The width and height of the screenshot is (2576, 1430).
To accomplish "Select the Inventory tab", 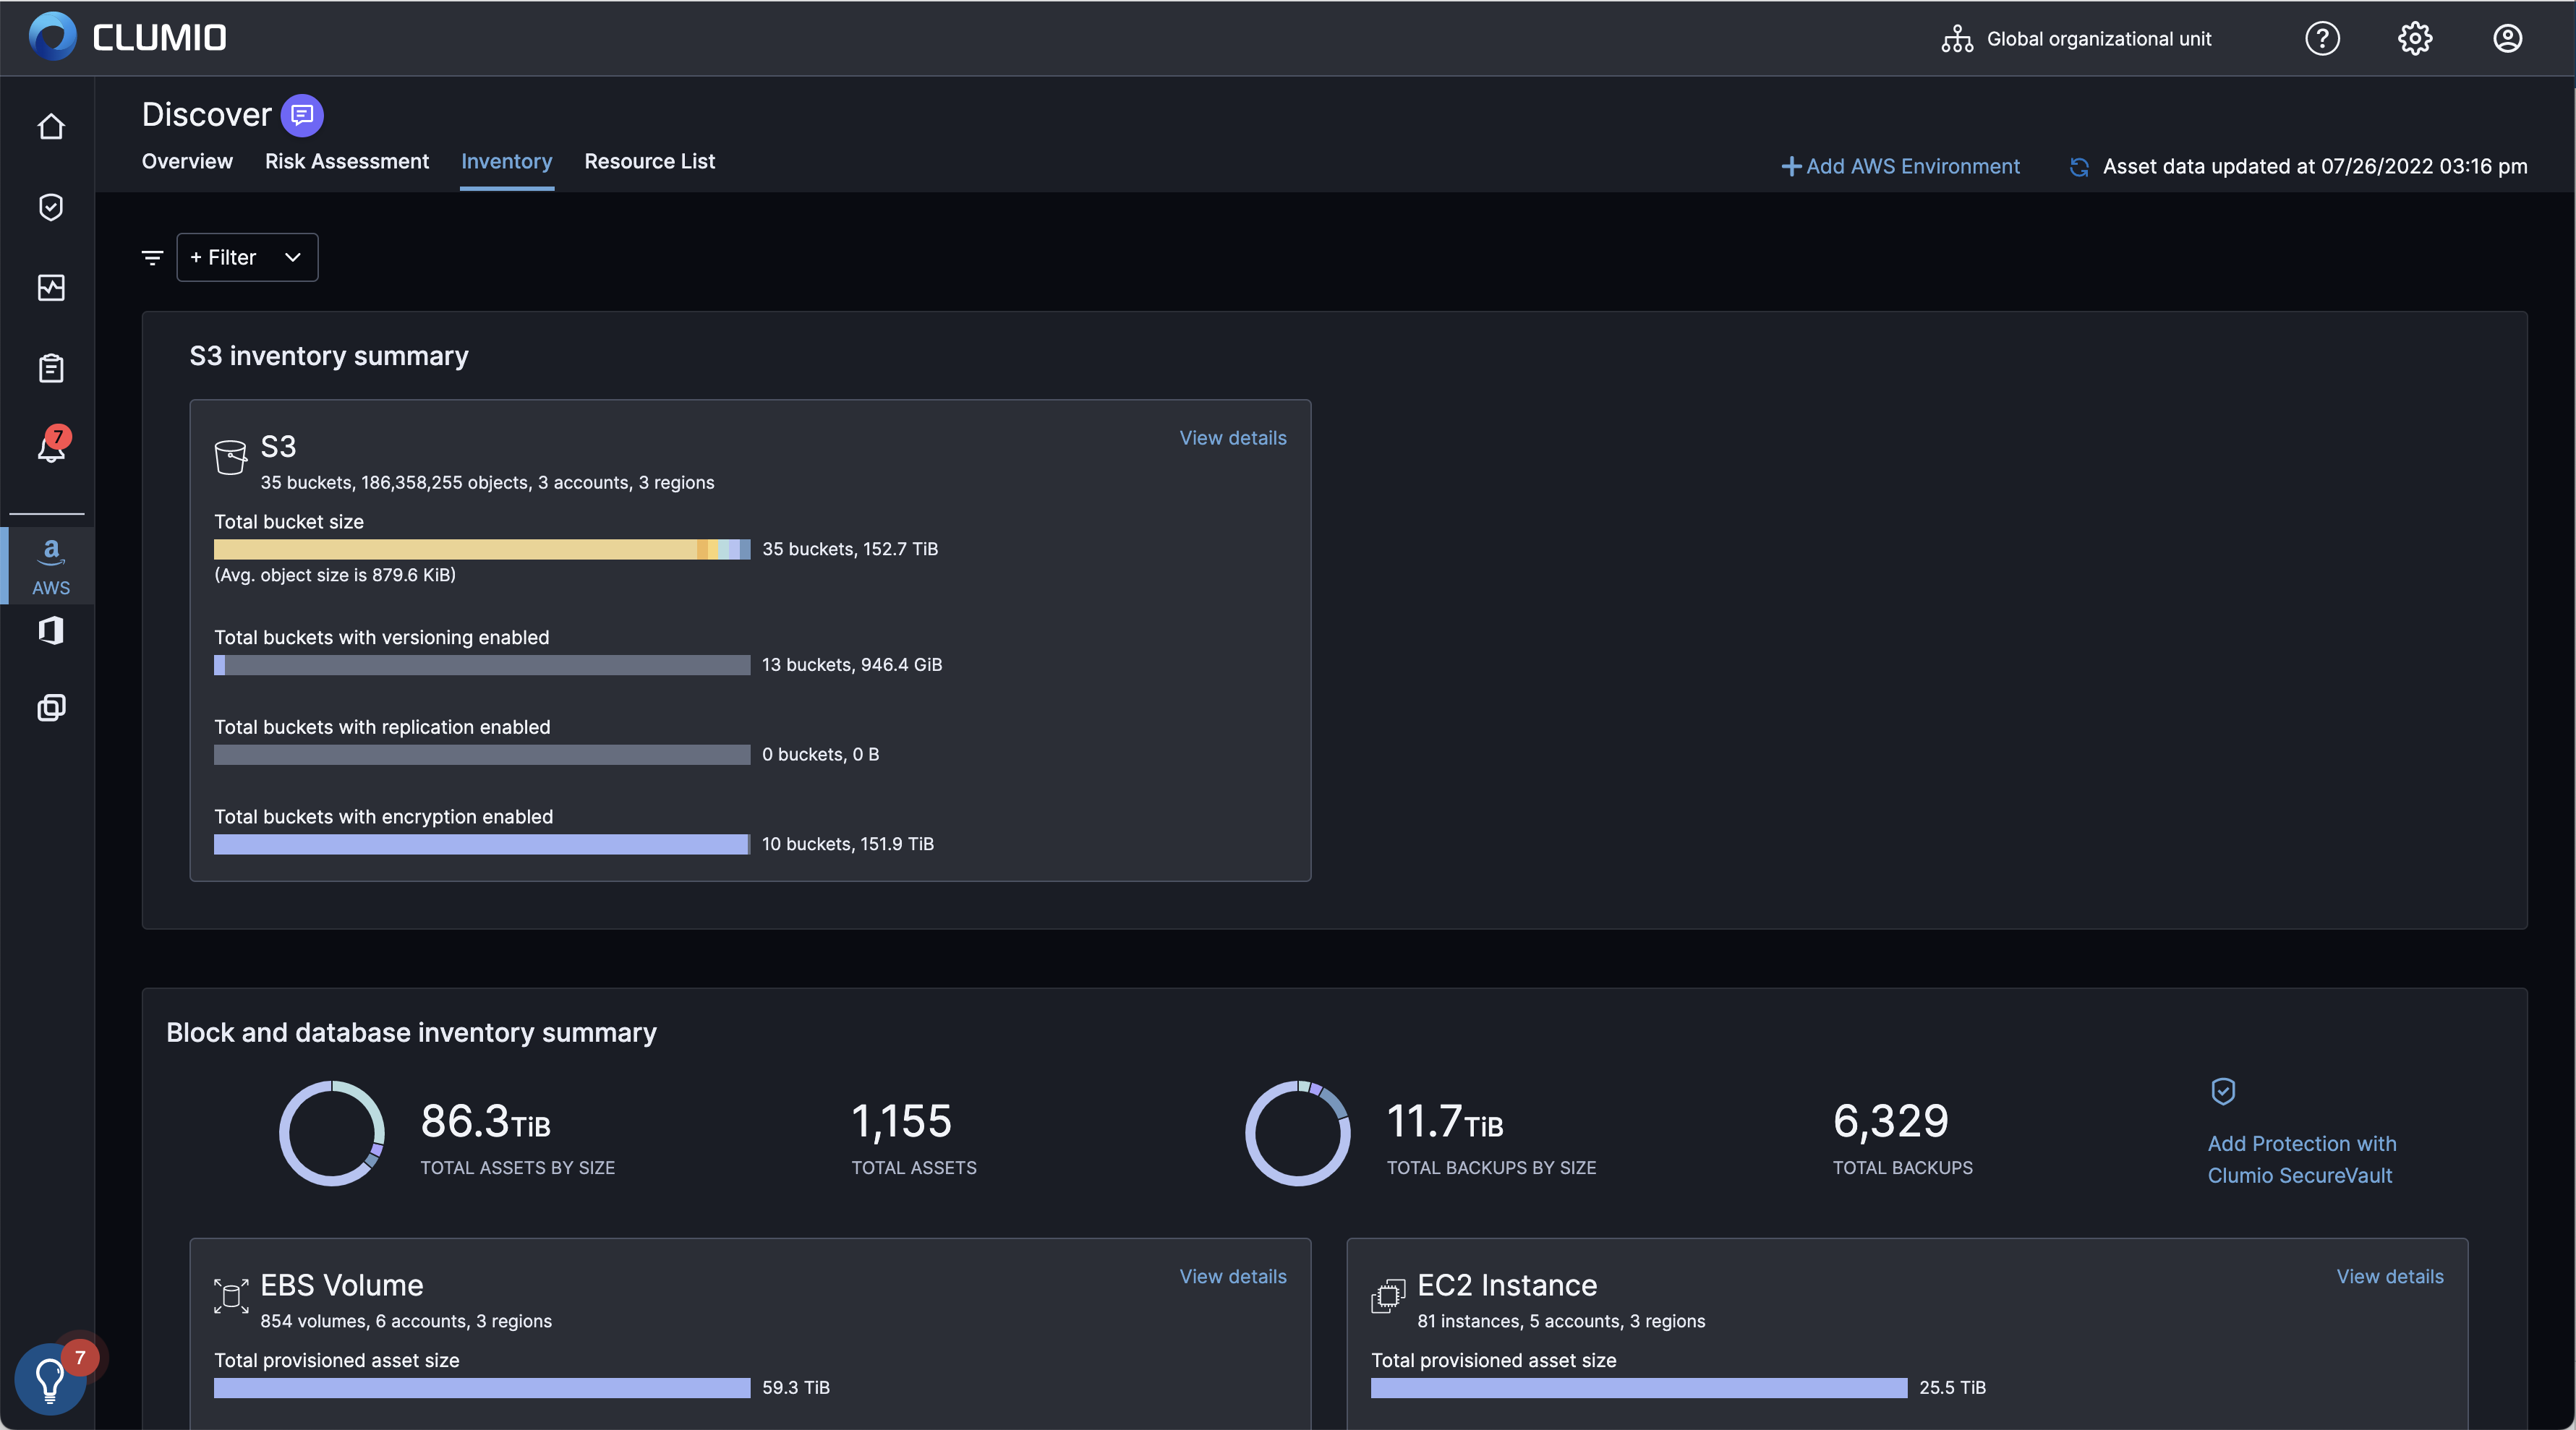I will click(506, 161).
